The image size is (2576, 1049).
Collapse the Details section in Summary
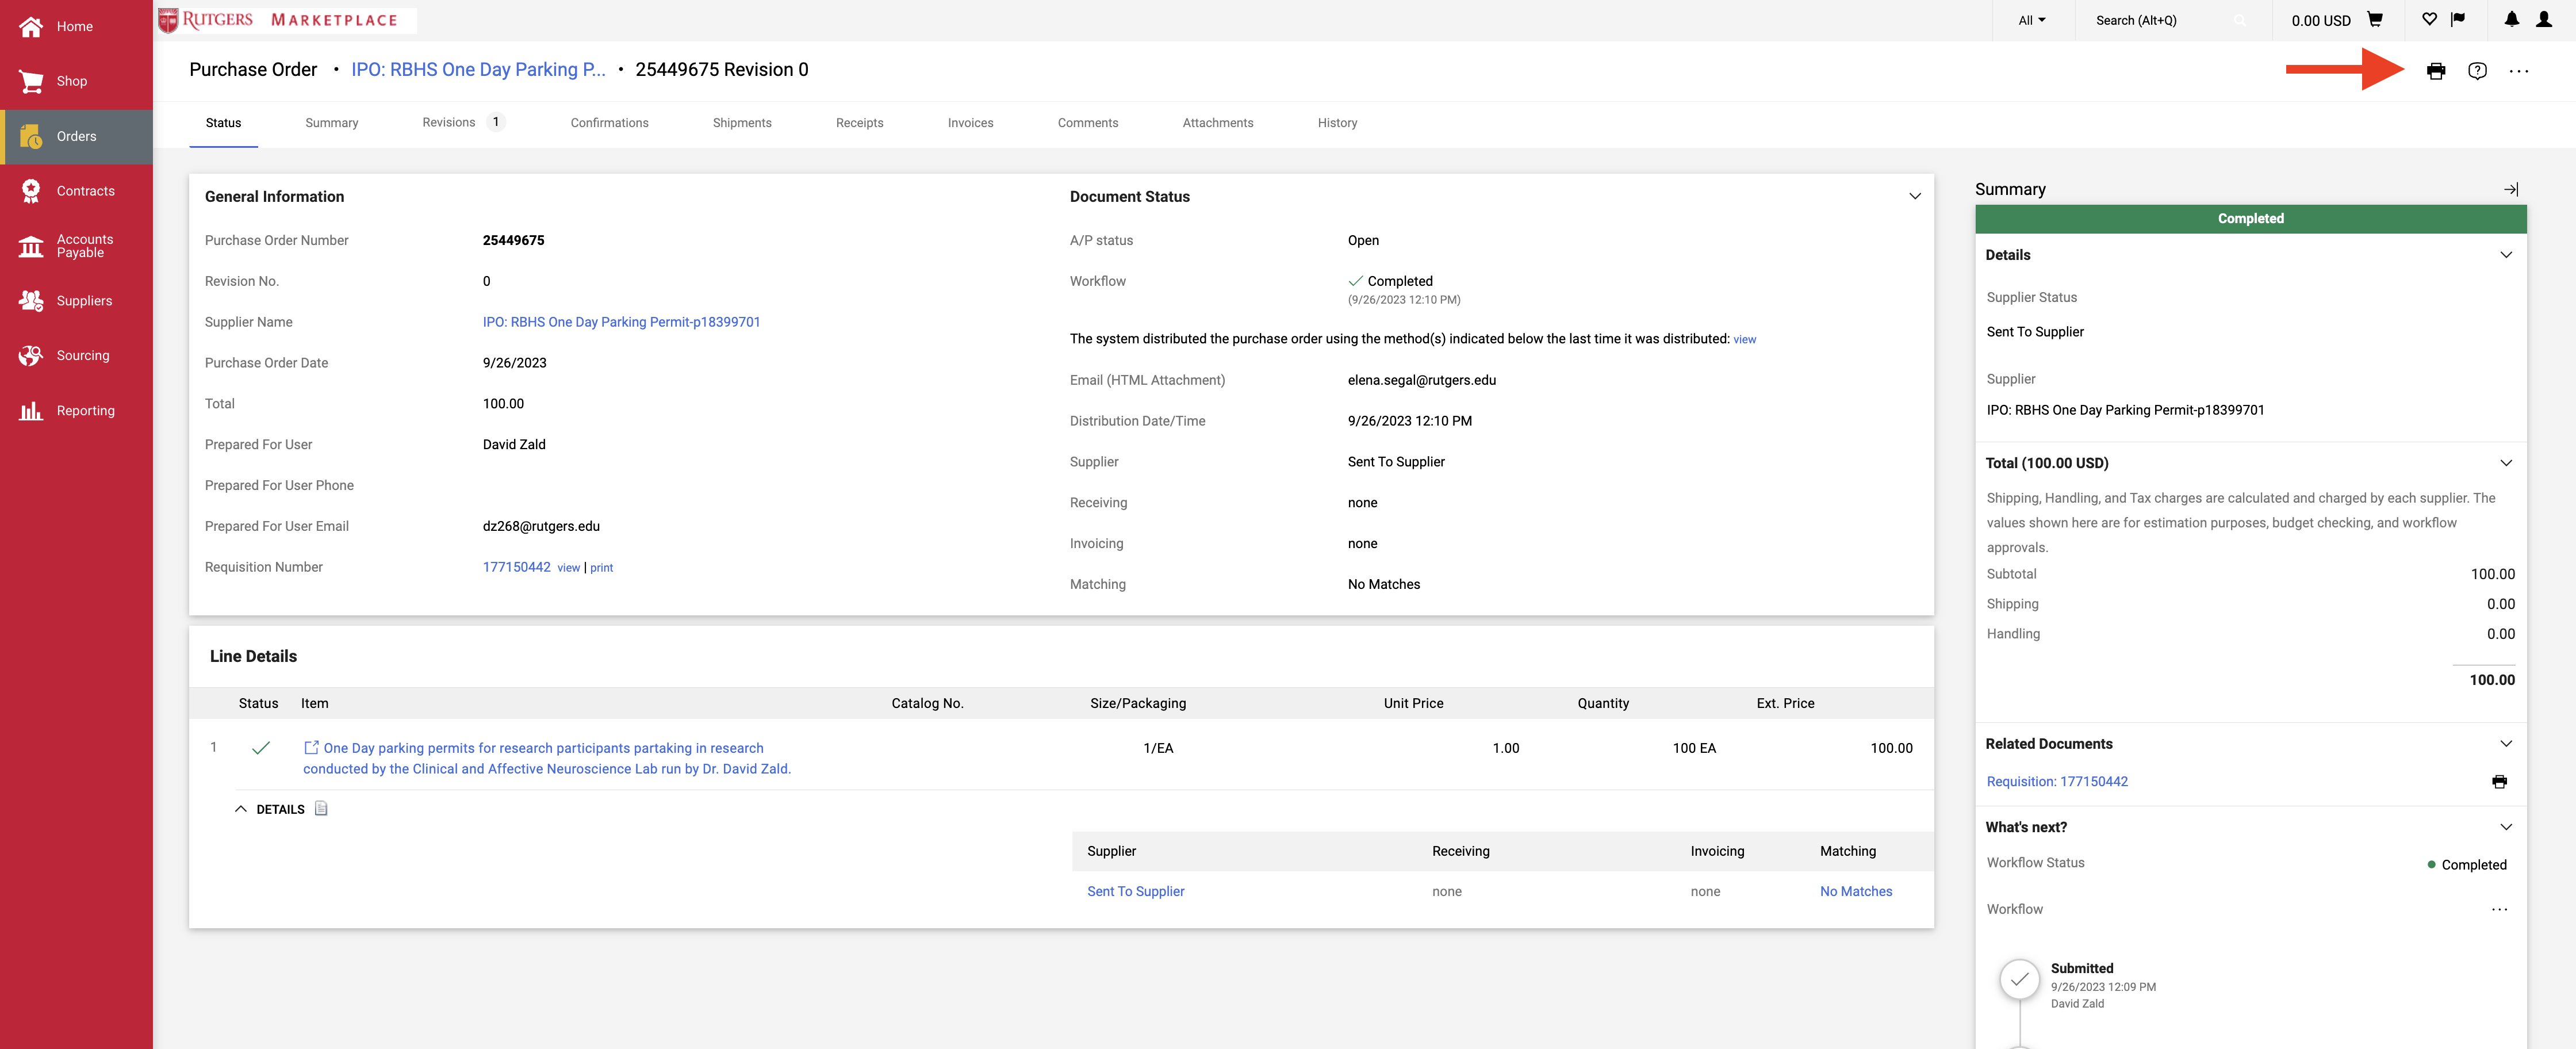coord(2506,255)
